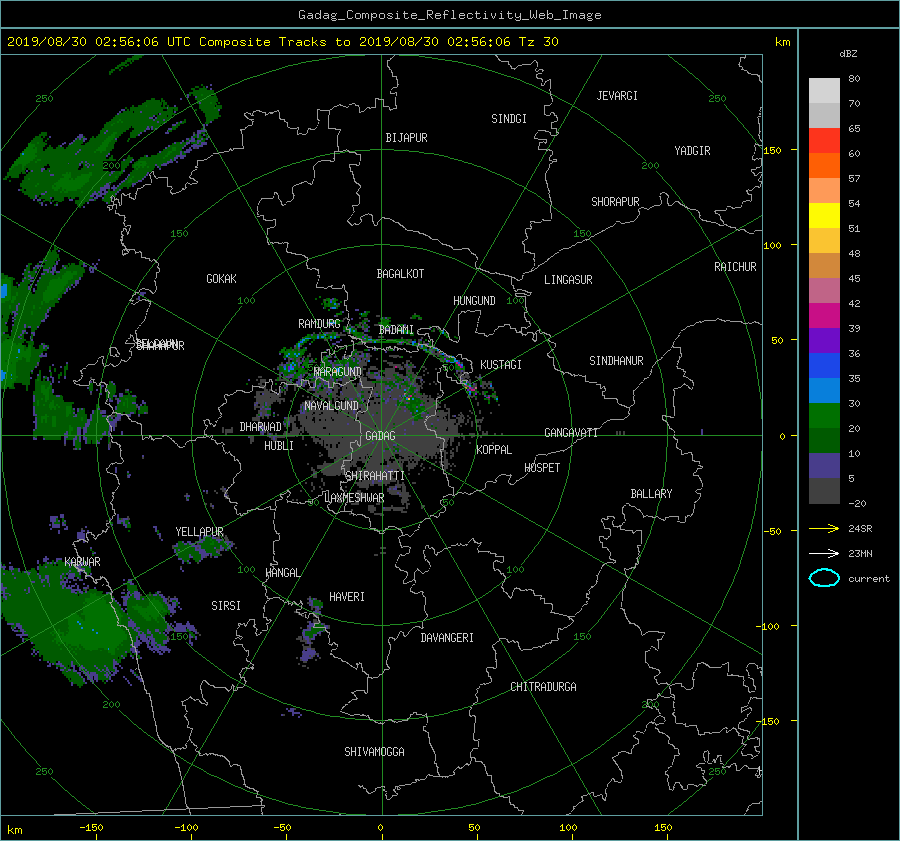Click the BALLARY city label

651,494
